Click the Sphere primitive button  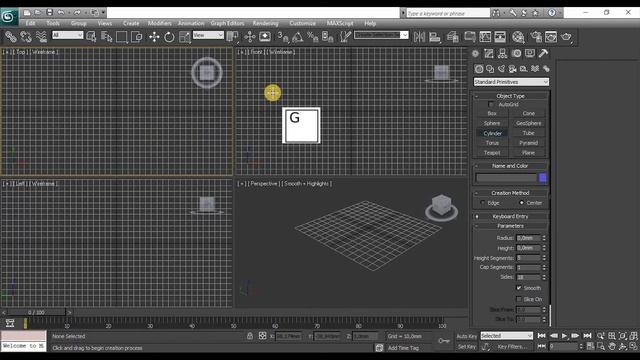492,123
